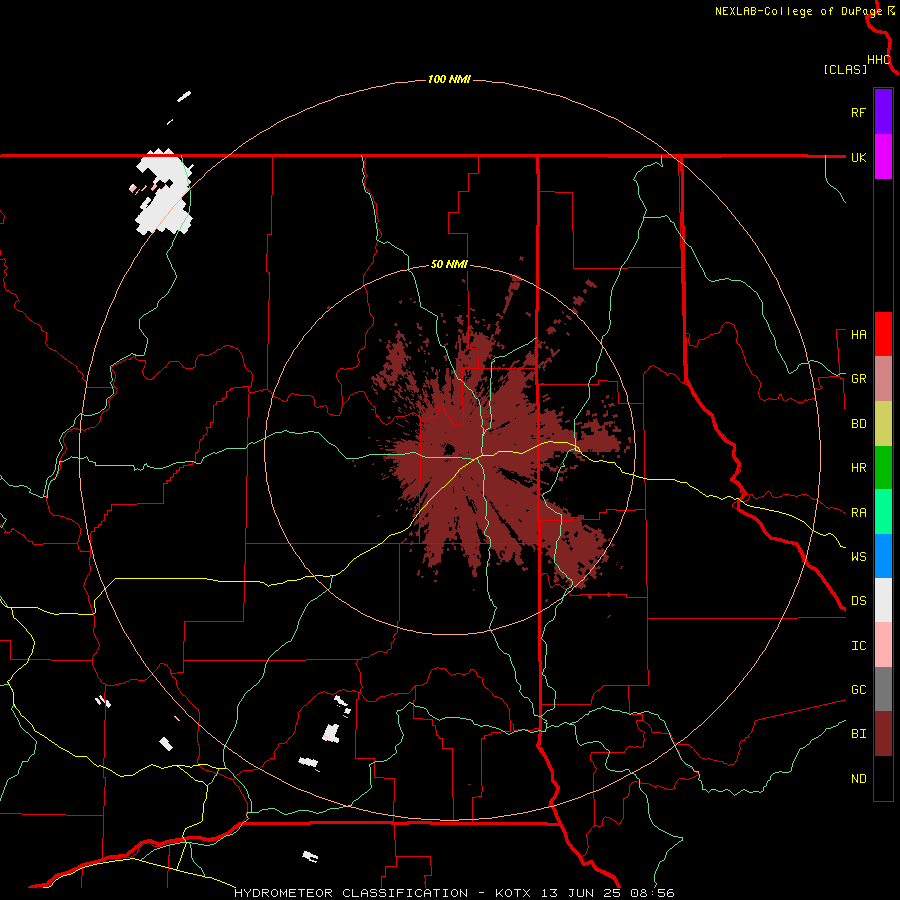Click the HHC product label
Screen dimensions: 900x900
pos(879,60)
